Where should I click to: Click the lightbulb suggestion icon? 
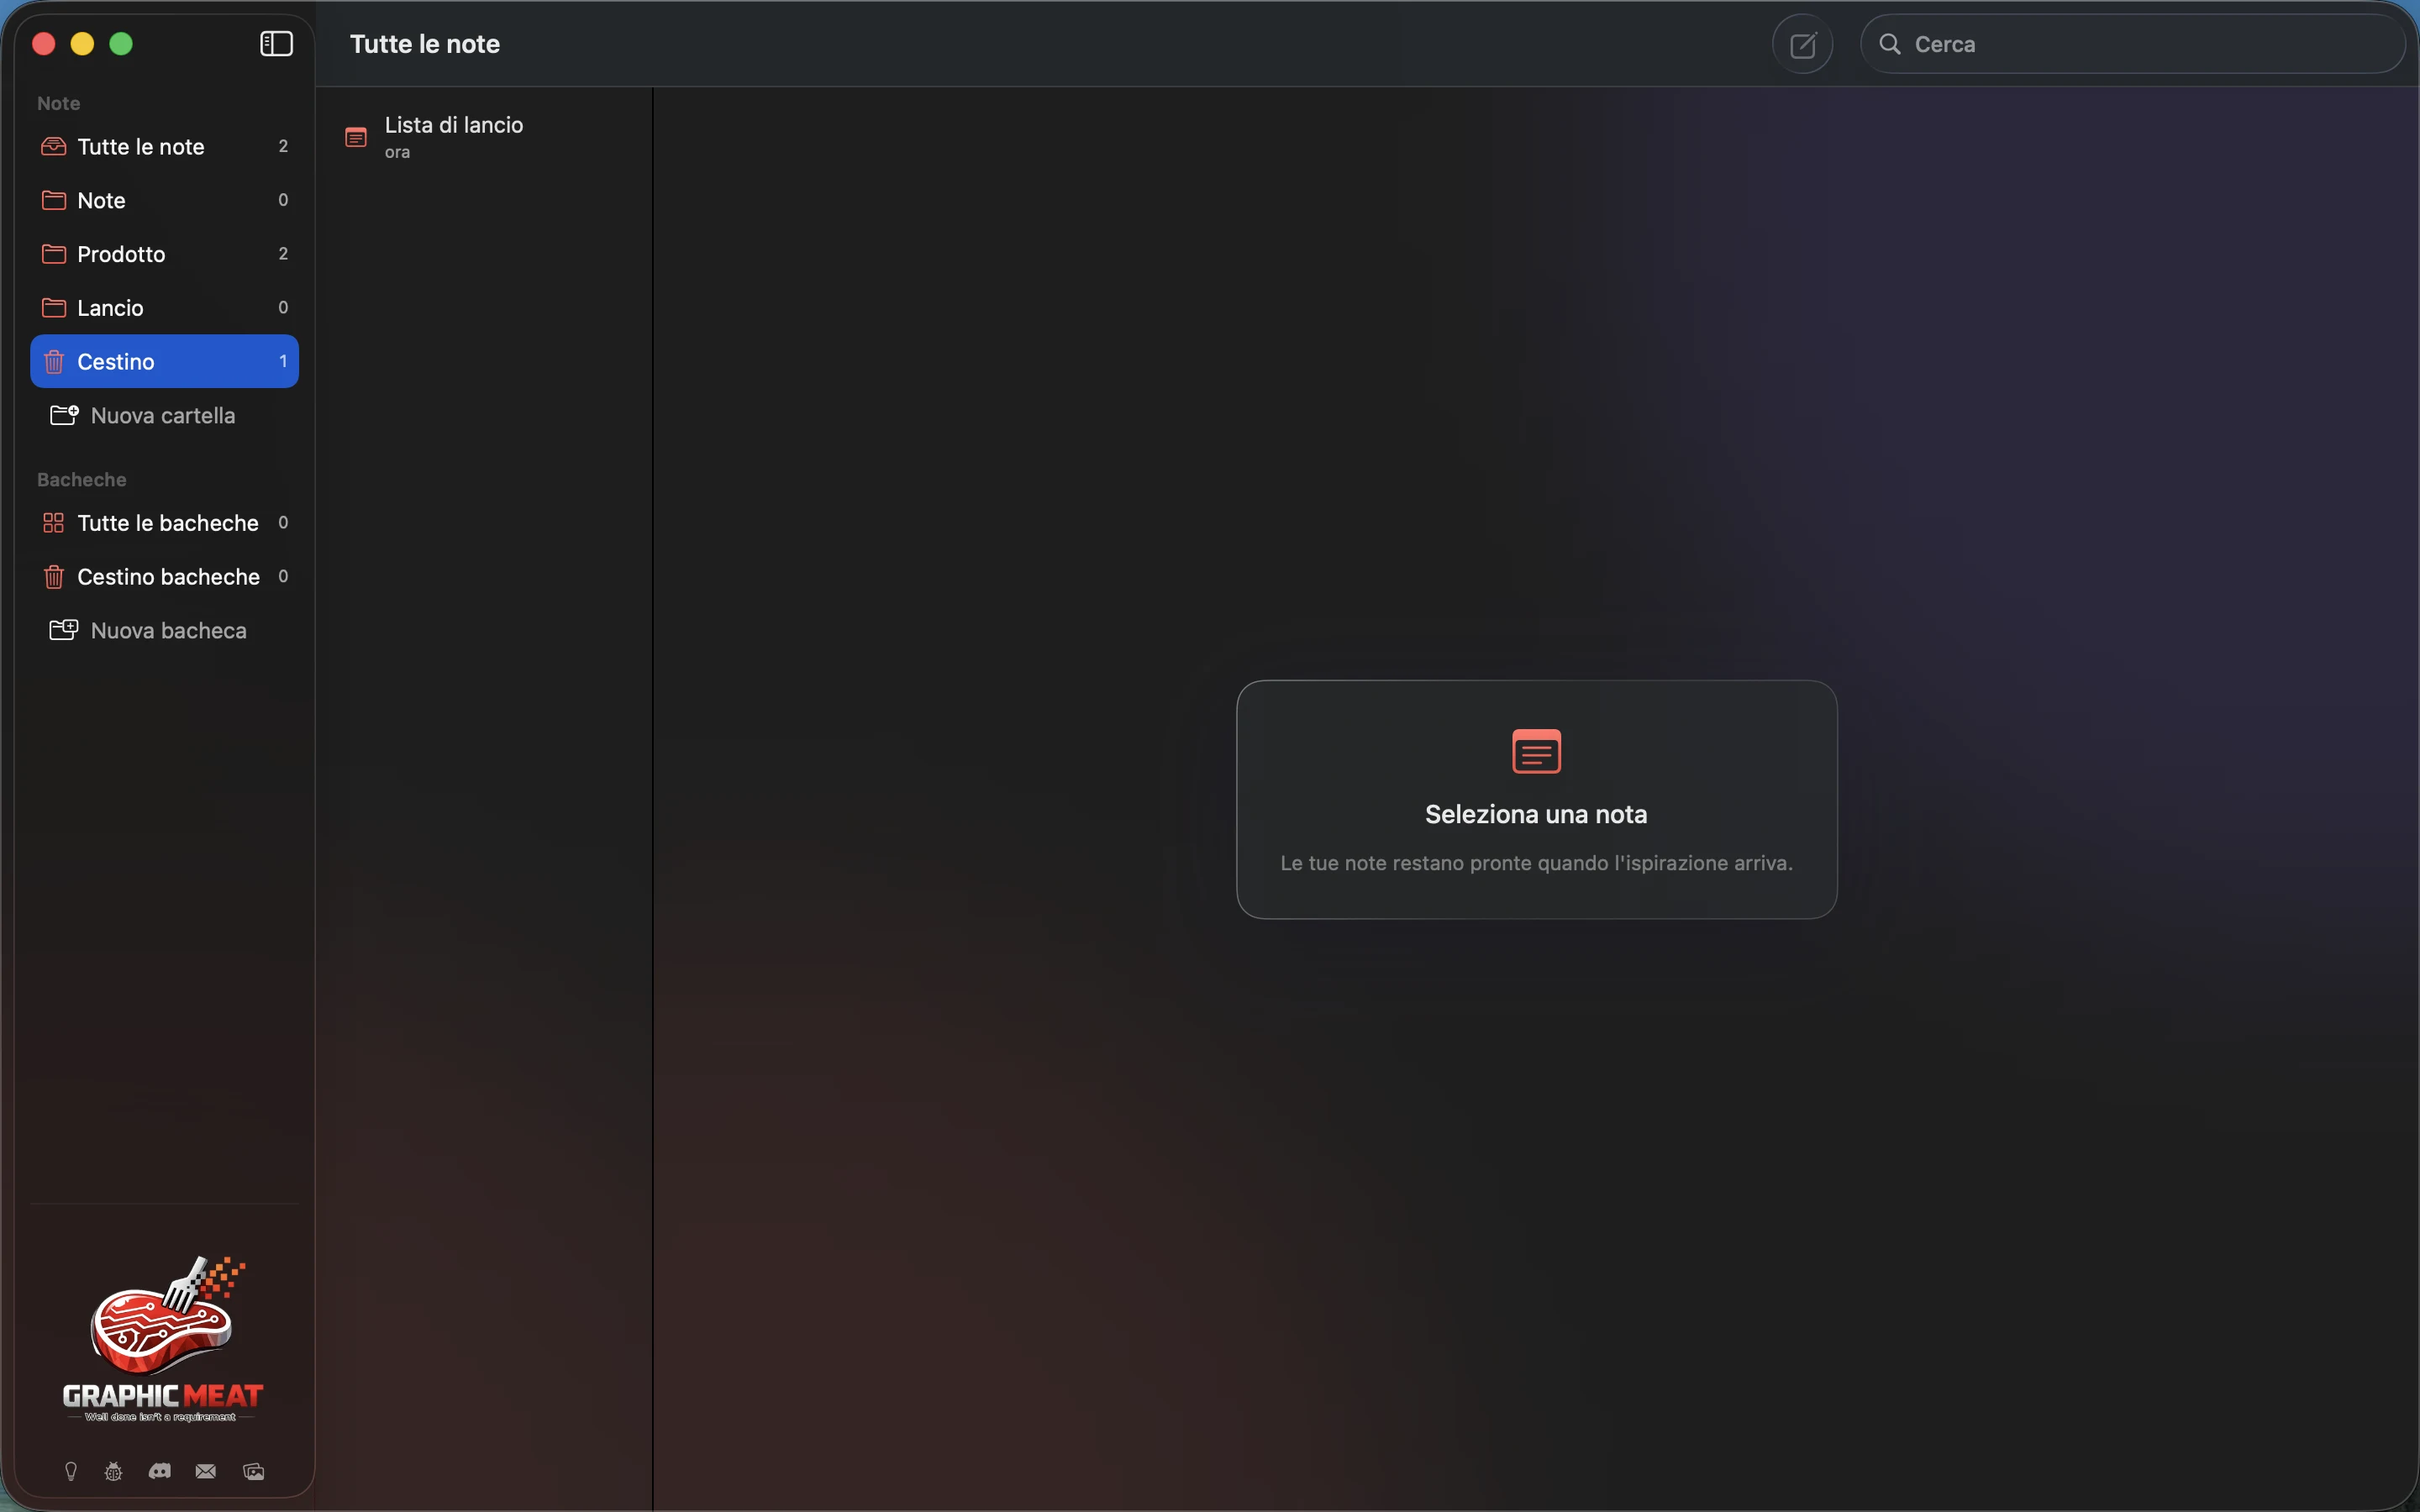[71, 1471]
